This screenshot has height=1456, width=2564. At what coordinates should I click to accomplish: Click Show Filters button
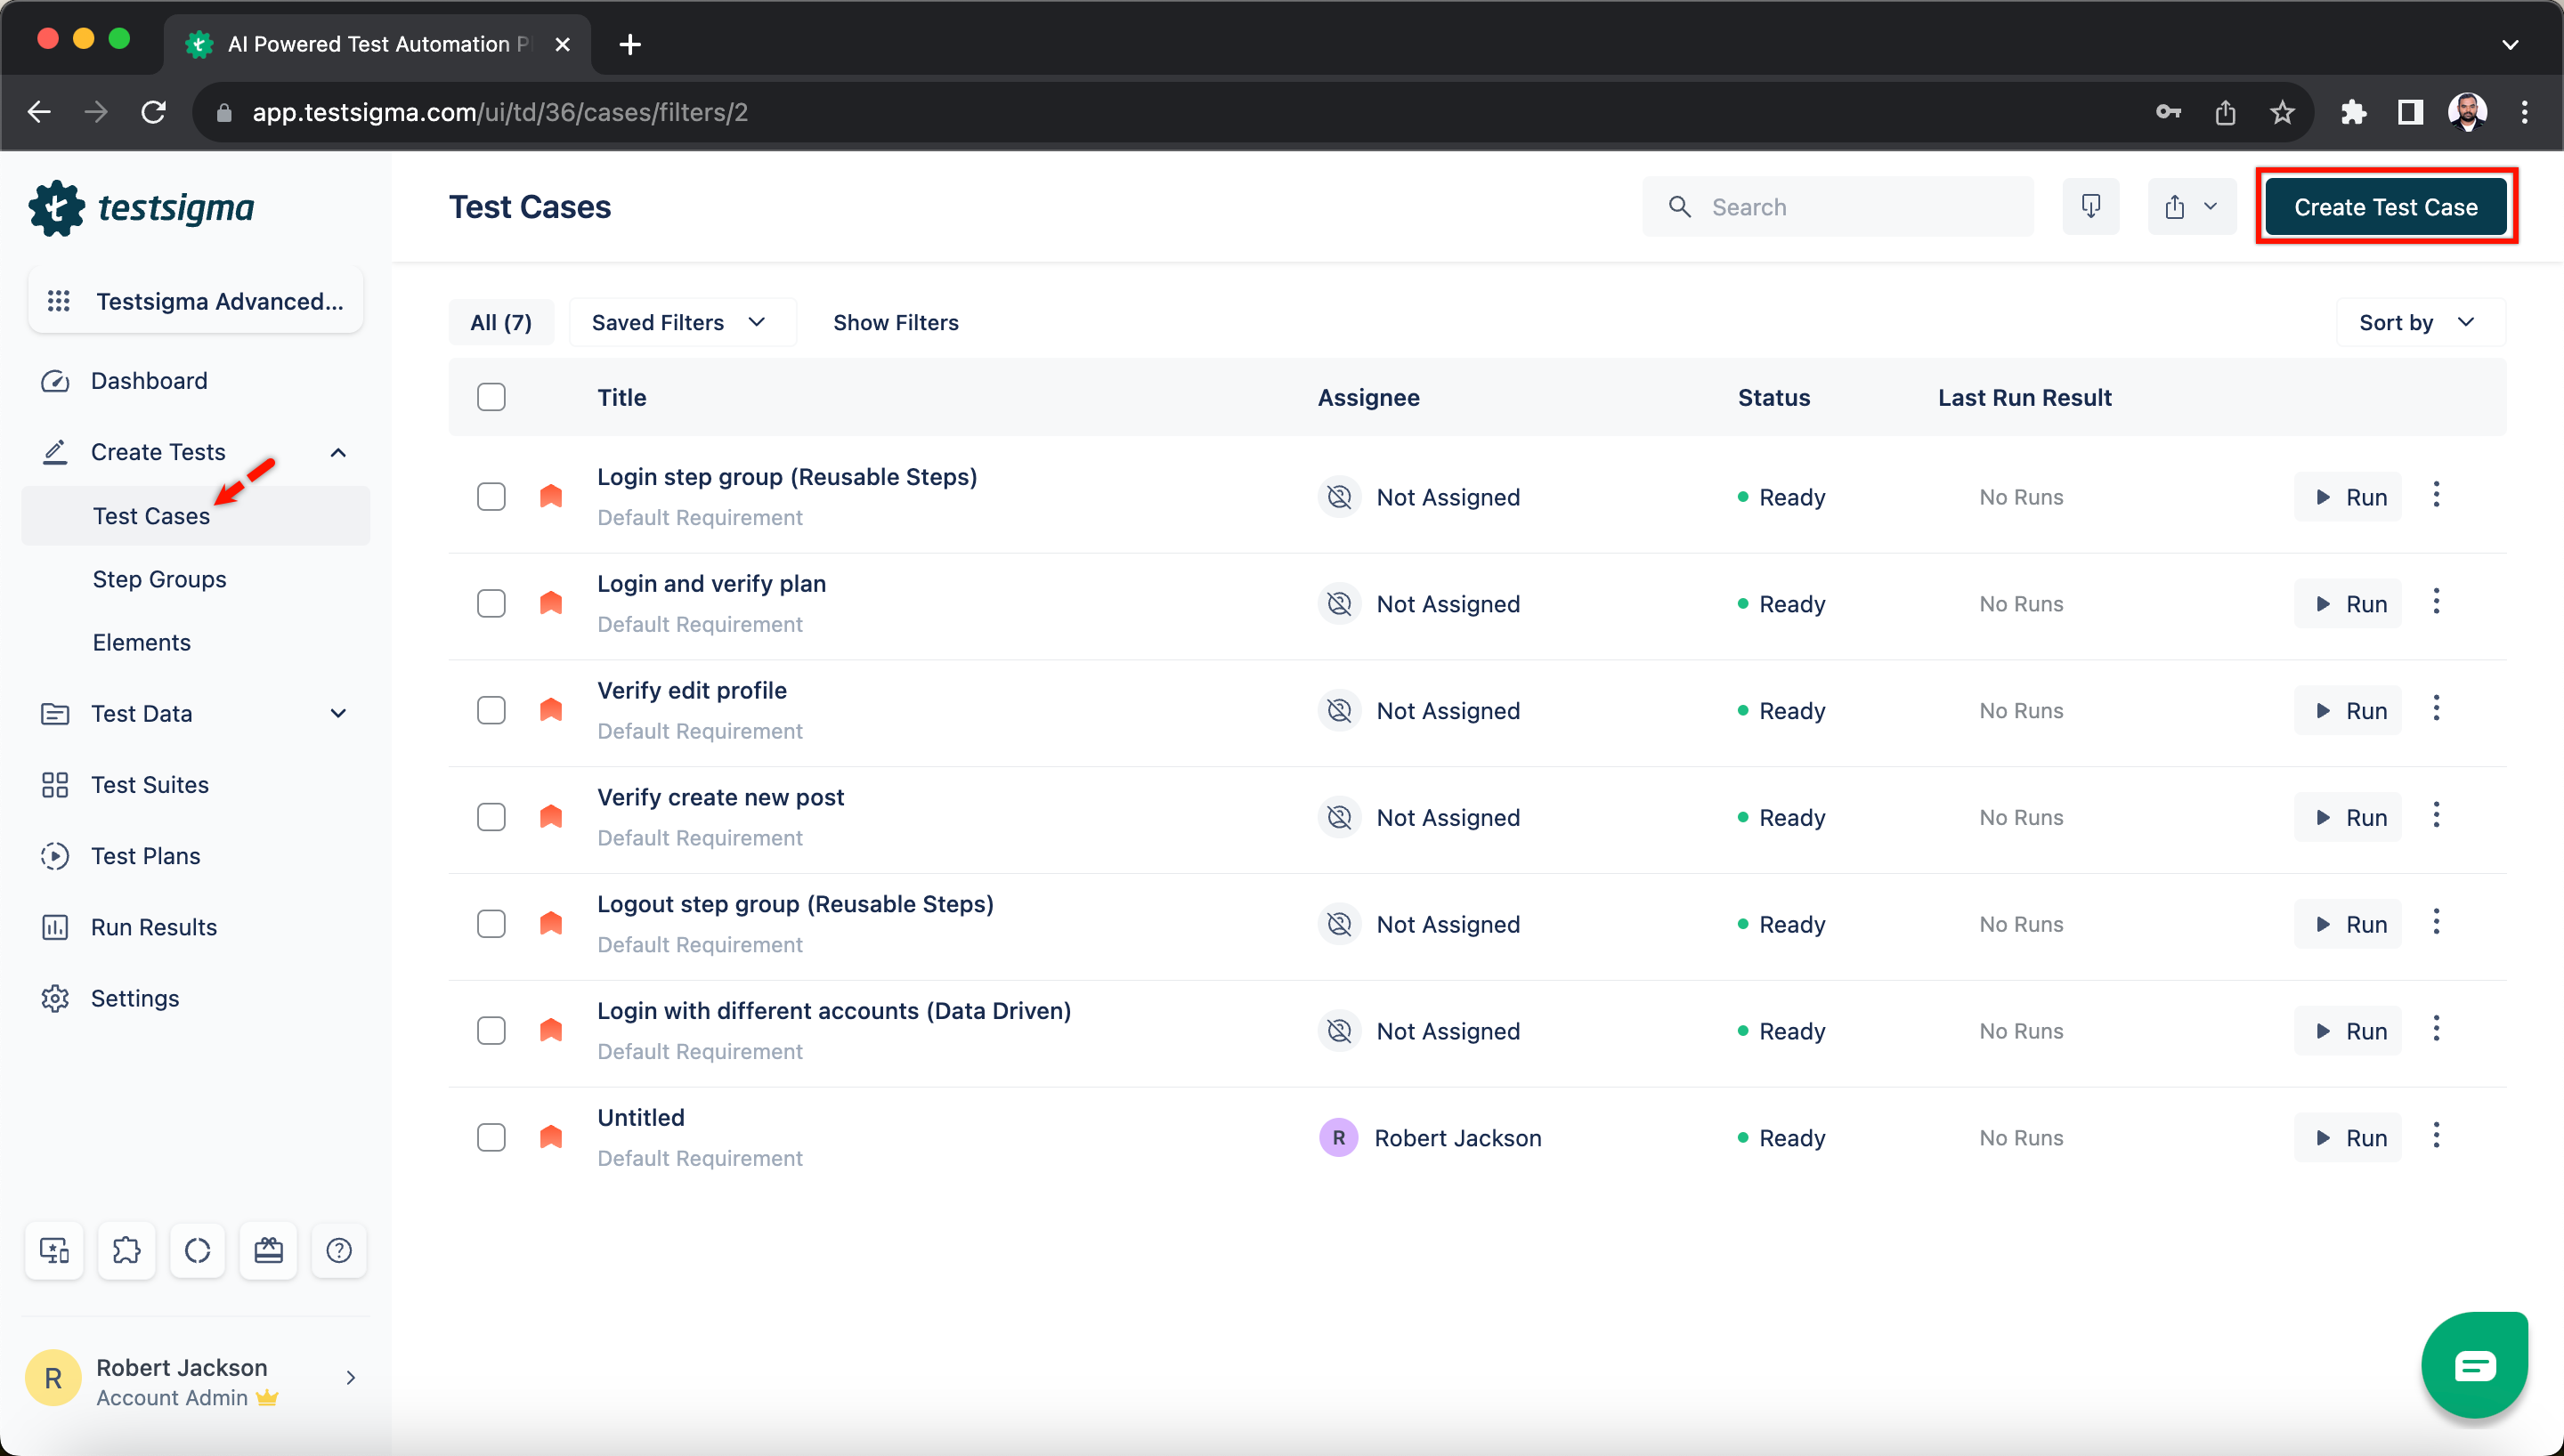(895, 322)
